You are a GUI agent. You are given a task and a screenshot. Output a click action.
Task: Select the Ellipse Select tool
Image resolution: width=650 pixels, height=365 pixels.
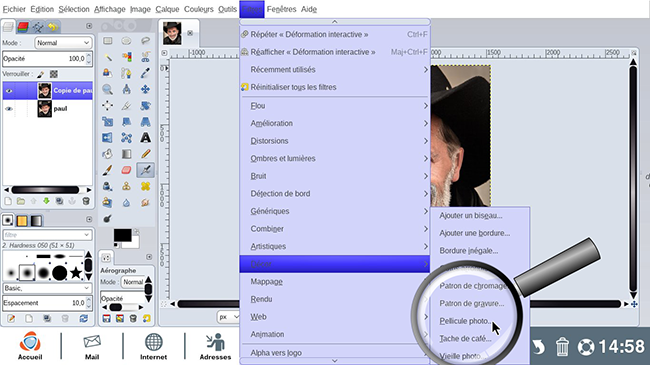click(126, 41)
